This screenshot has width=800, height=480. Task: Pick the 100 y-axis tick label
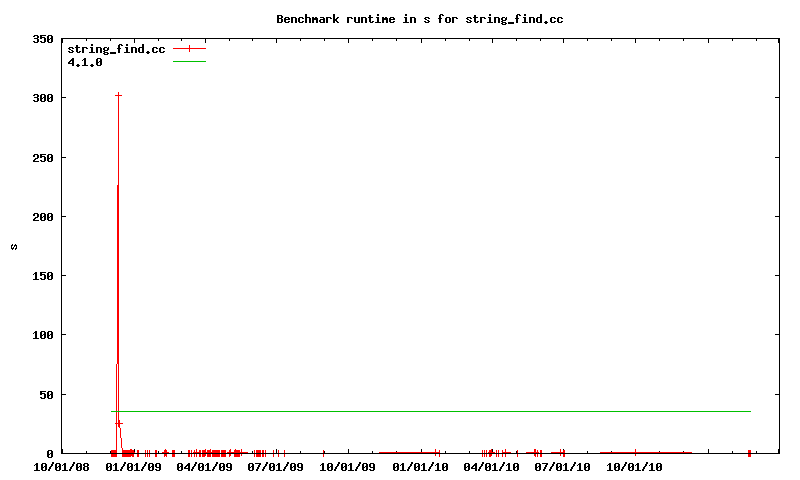pyautogui.click(x=42, y=335)
